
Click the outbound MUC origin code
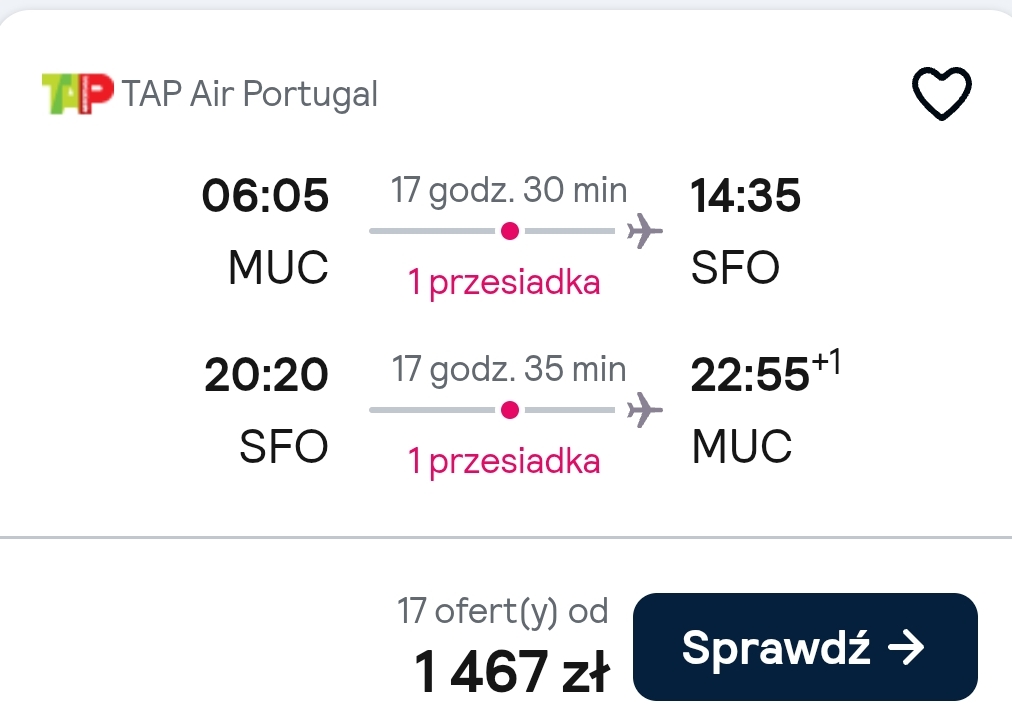pyautogui.click(x=278, y=267)
